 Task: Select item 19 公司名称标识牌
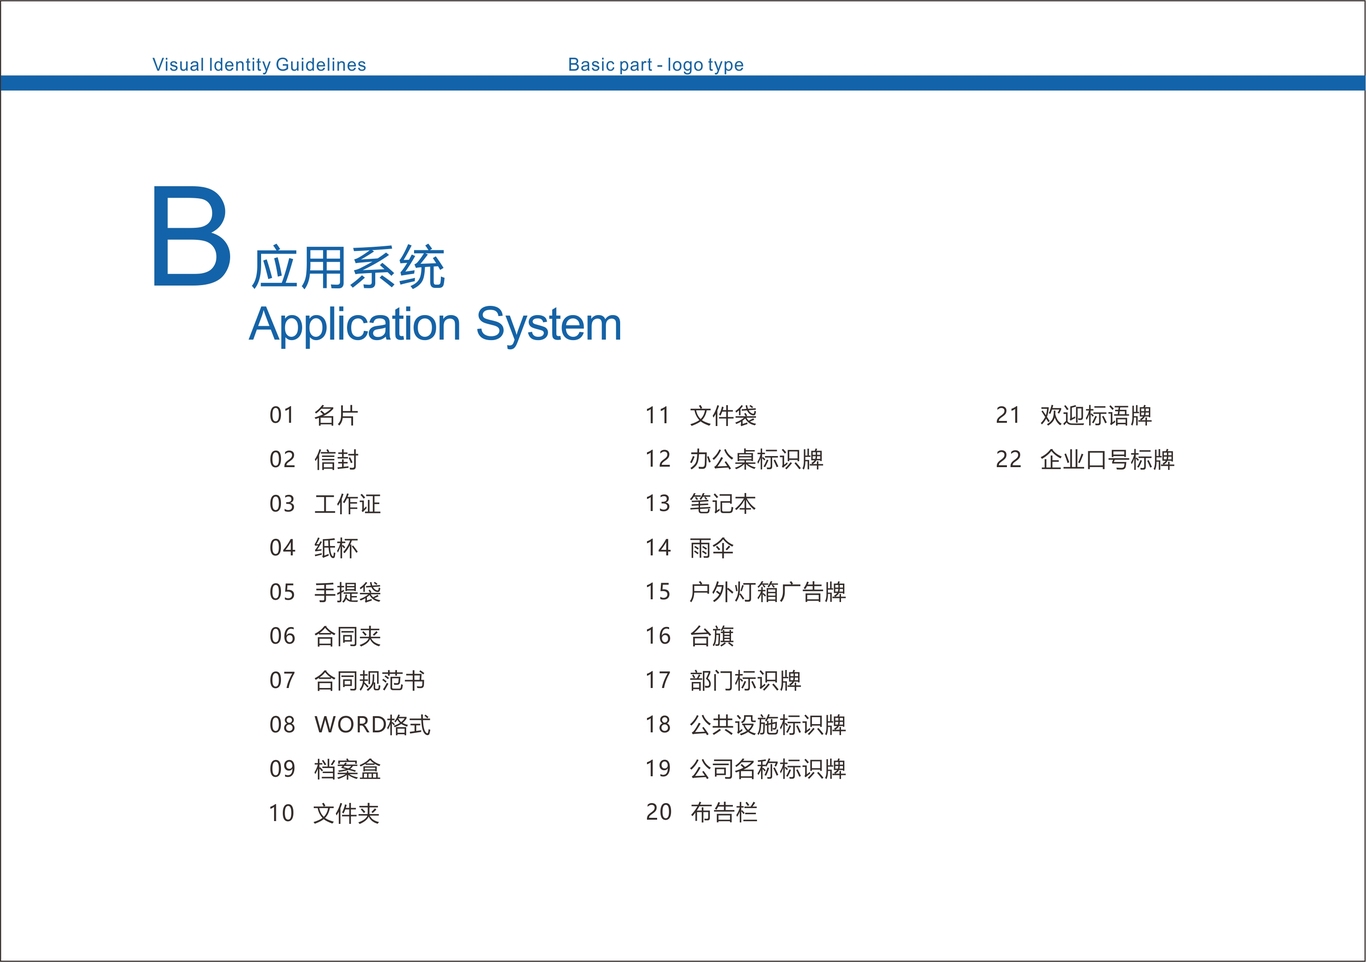[745, 769]
